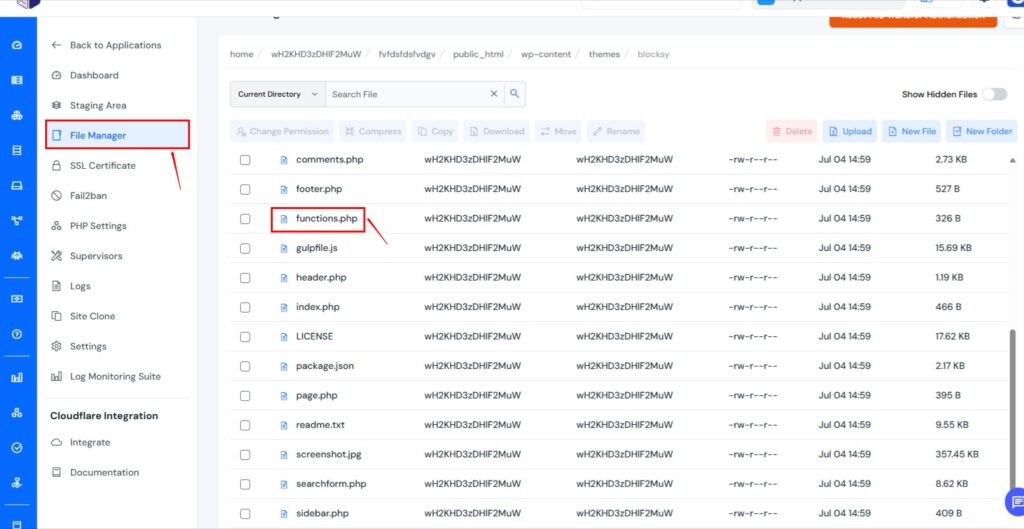Screen dimensions: 1024x529
Task: Click the fvfdsfdsfvdgv breadcrumb
Action: coord(407,54)
